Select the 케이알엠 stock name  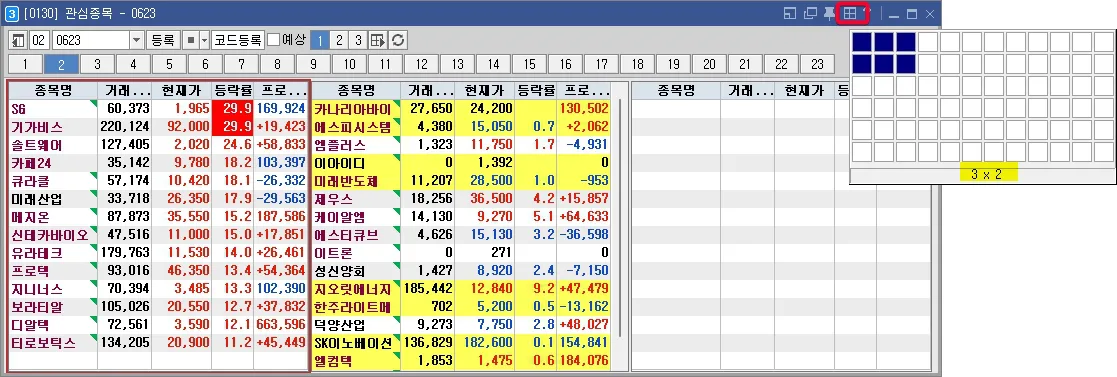click(x=341, y=217)
